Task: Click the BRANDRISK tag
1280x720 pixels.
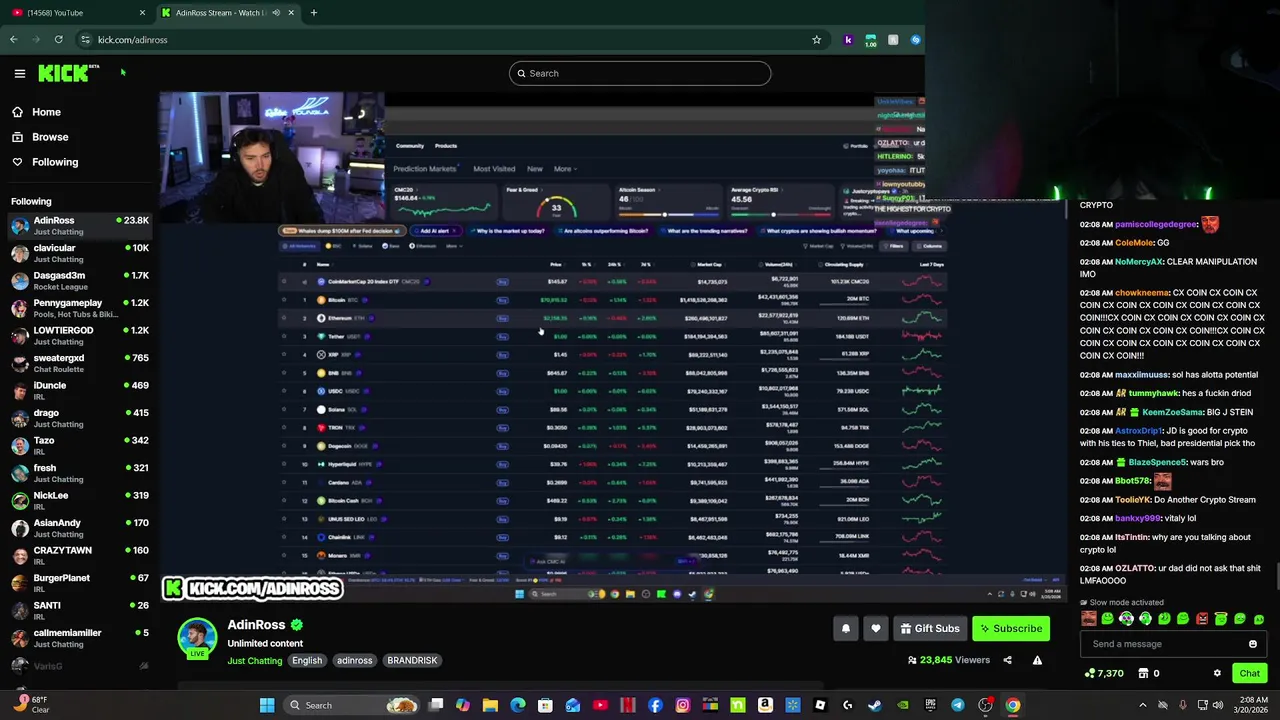Action: 412,661
